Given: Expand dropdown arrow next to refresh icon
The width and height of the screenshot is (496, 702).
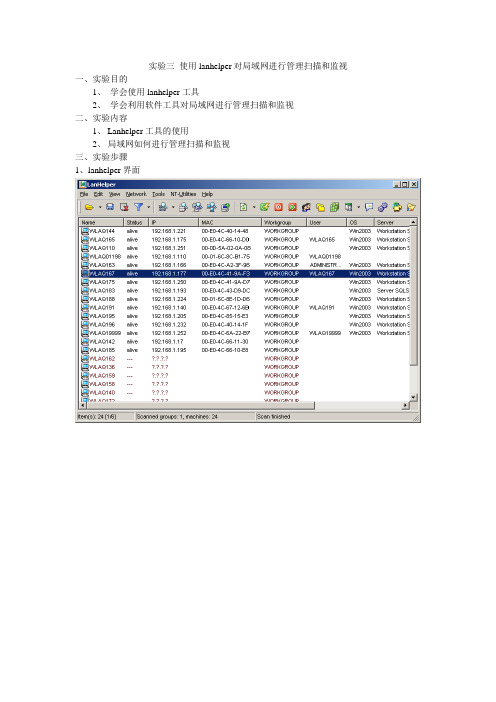Looking at the screenshot, I should [254, 207].
